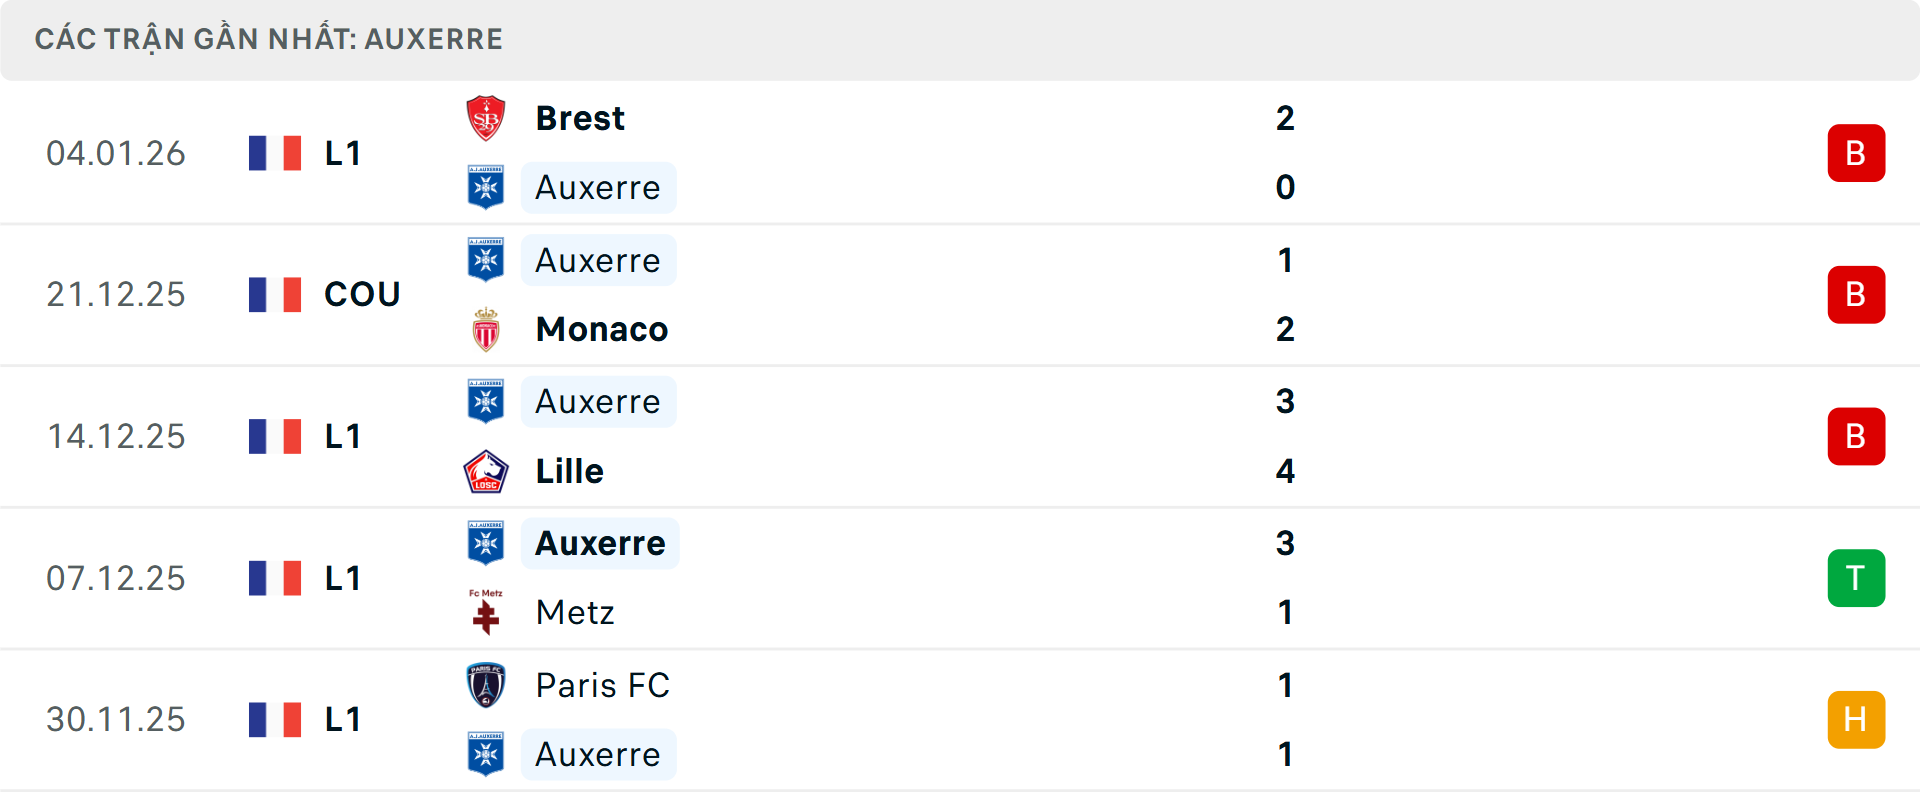Image resolution: width=1920 pixels, height=792 pixels.
Task: Click the Các trận gần nhất: Auxerre header
Action: click(269, 39)
